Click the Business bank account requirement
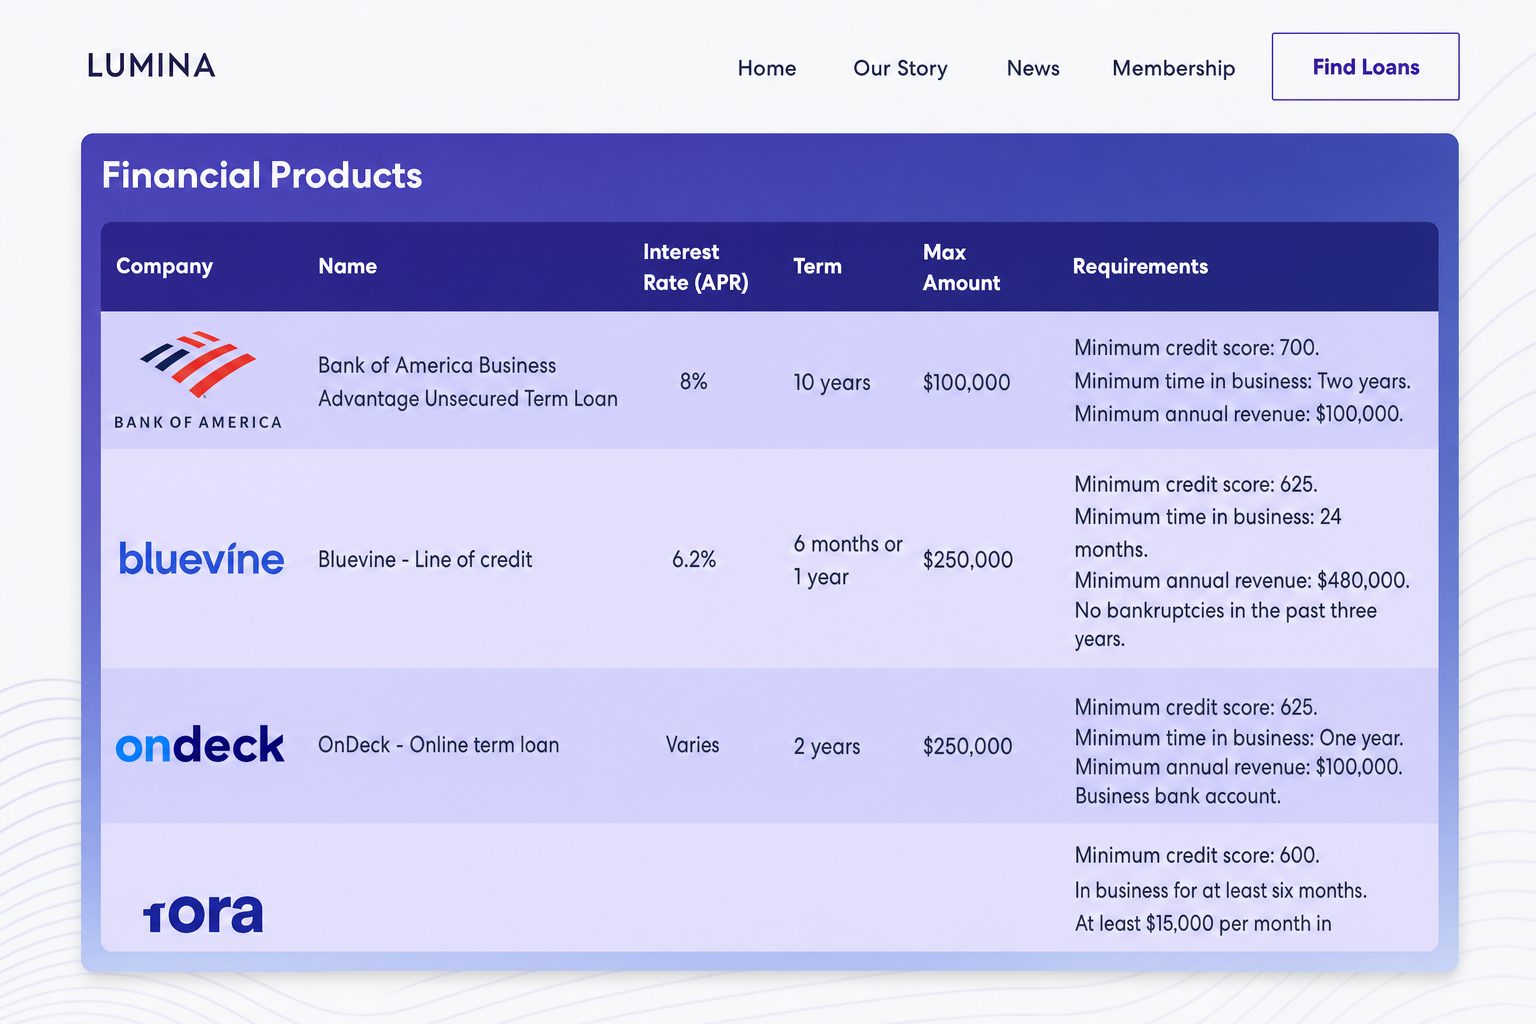Image resolution: width=1536 pixels, height=1024 pixels. [x=1178, y=796]
